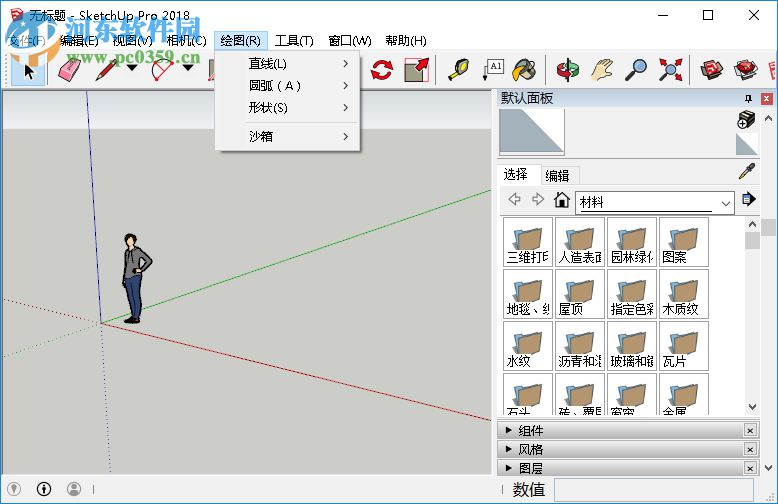Image resolution: width=778 pixels, height=504 pixels.
Task: Open the 文件(F) menu
Action: [x=27, y=41]
